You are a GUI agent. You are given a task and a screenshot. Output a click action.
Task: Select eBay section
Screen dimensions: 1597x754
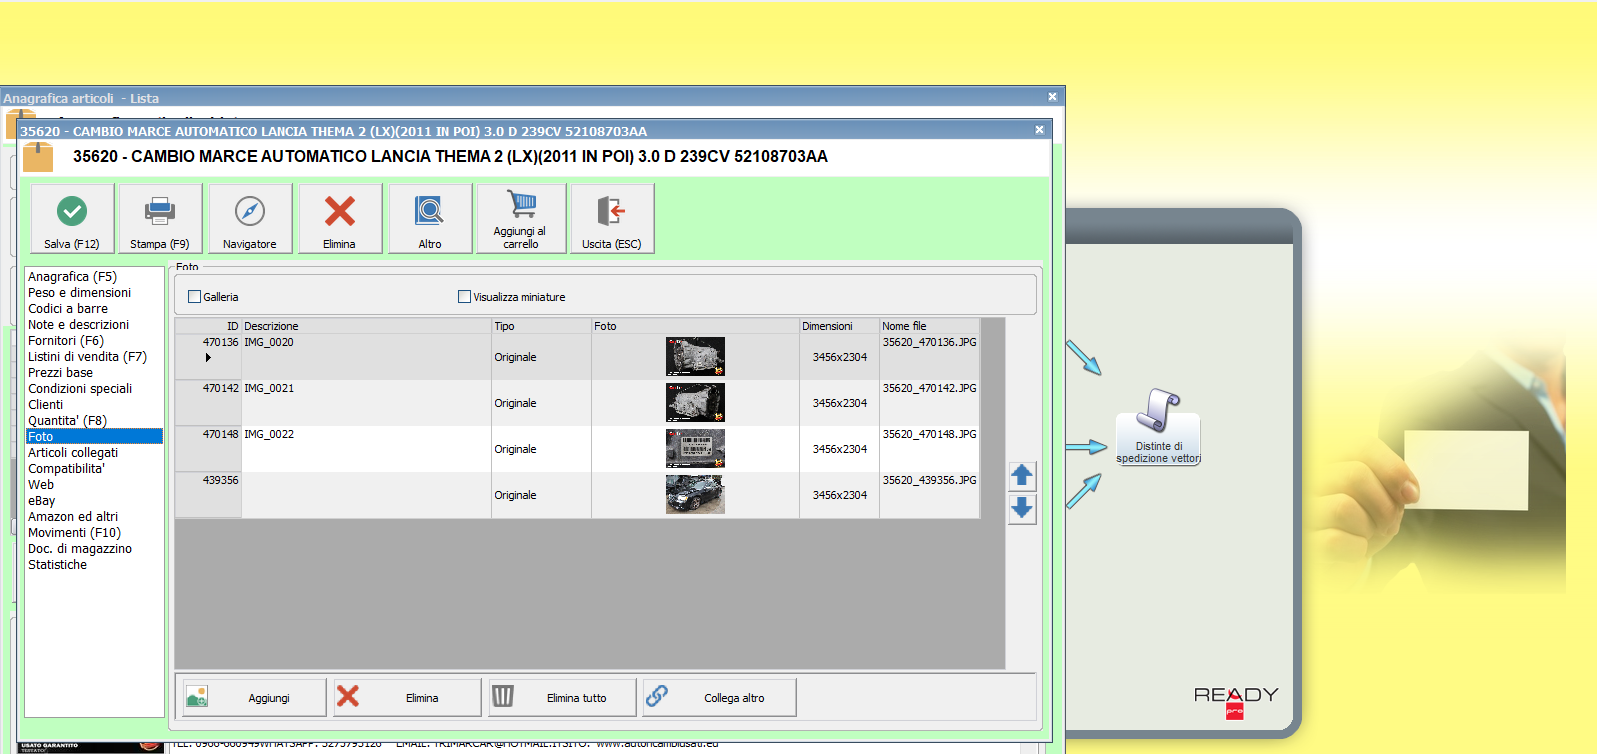click(x=42, y=501)
